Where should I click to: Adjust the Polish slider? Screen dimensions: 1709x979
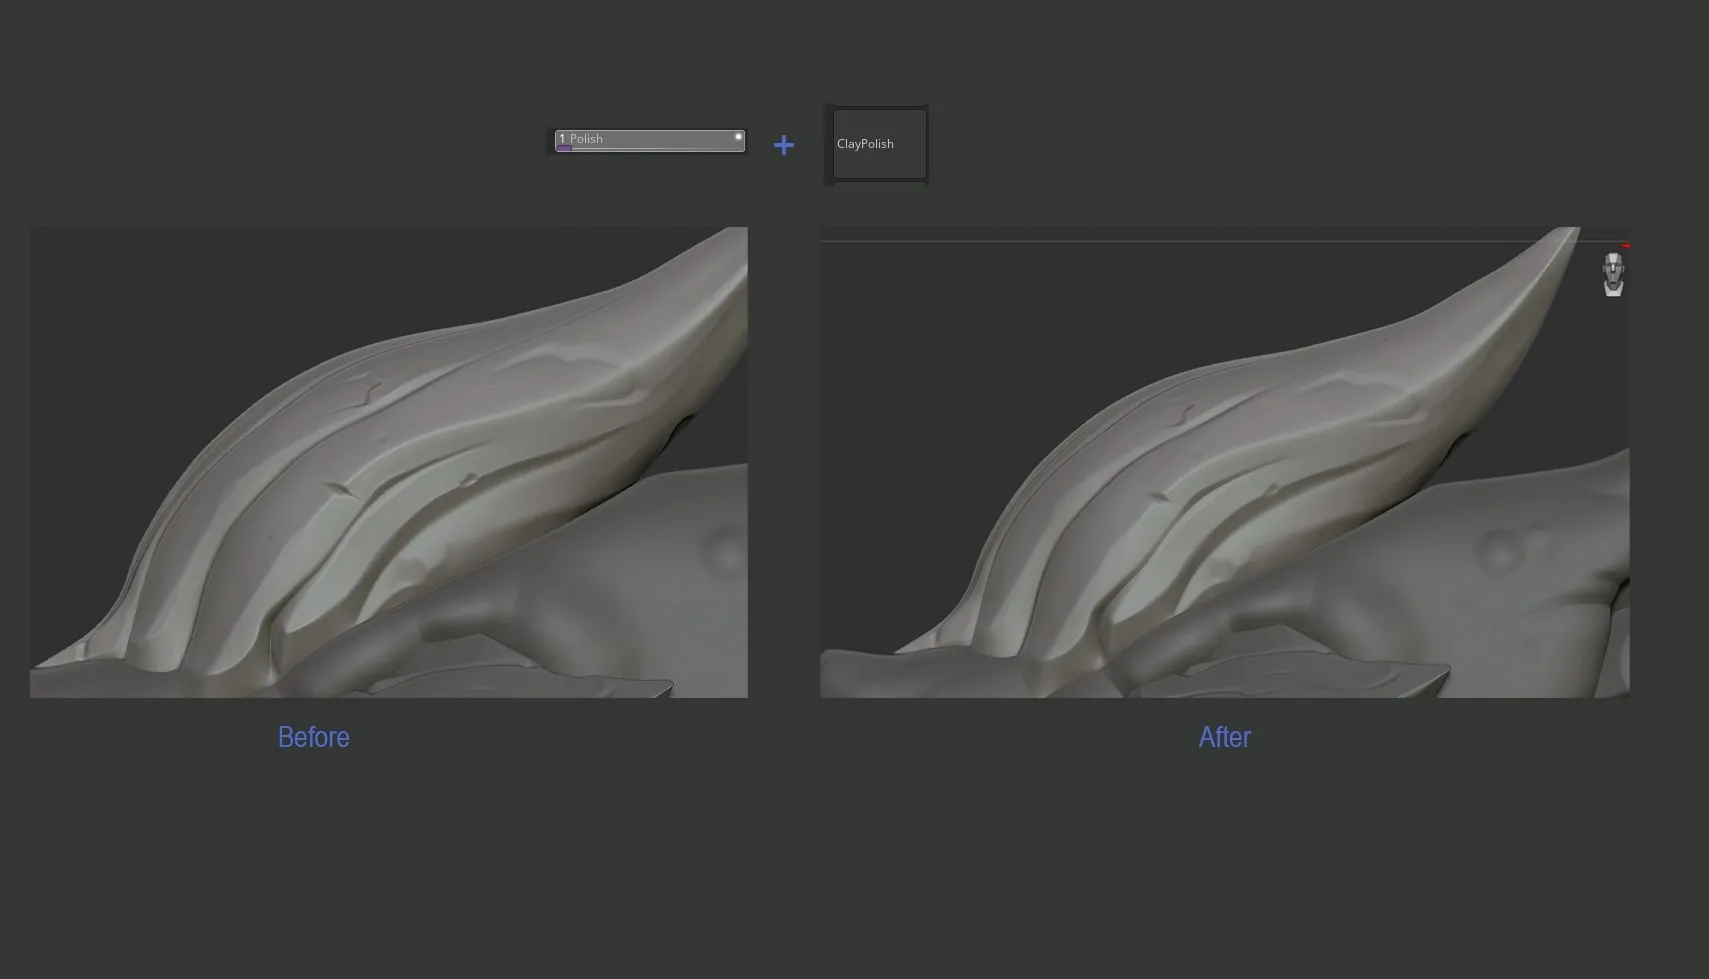(650, 141)
